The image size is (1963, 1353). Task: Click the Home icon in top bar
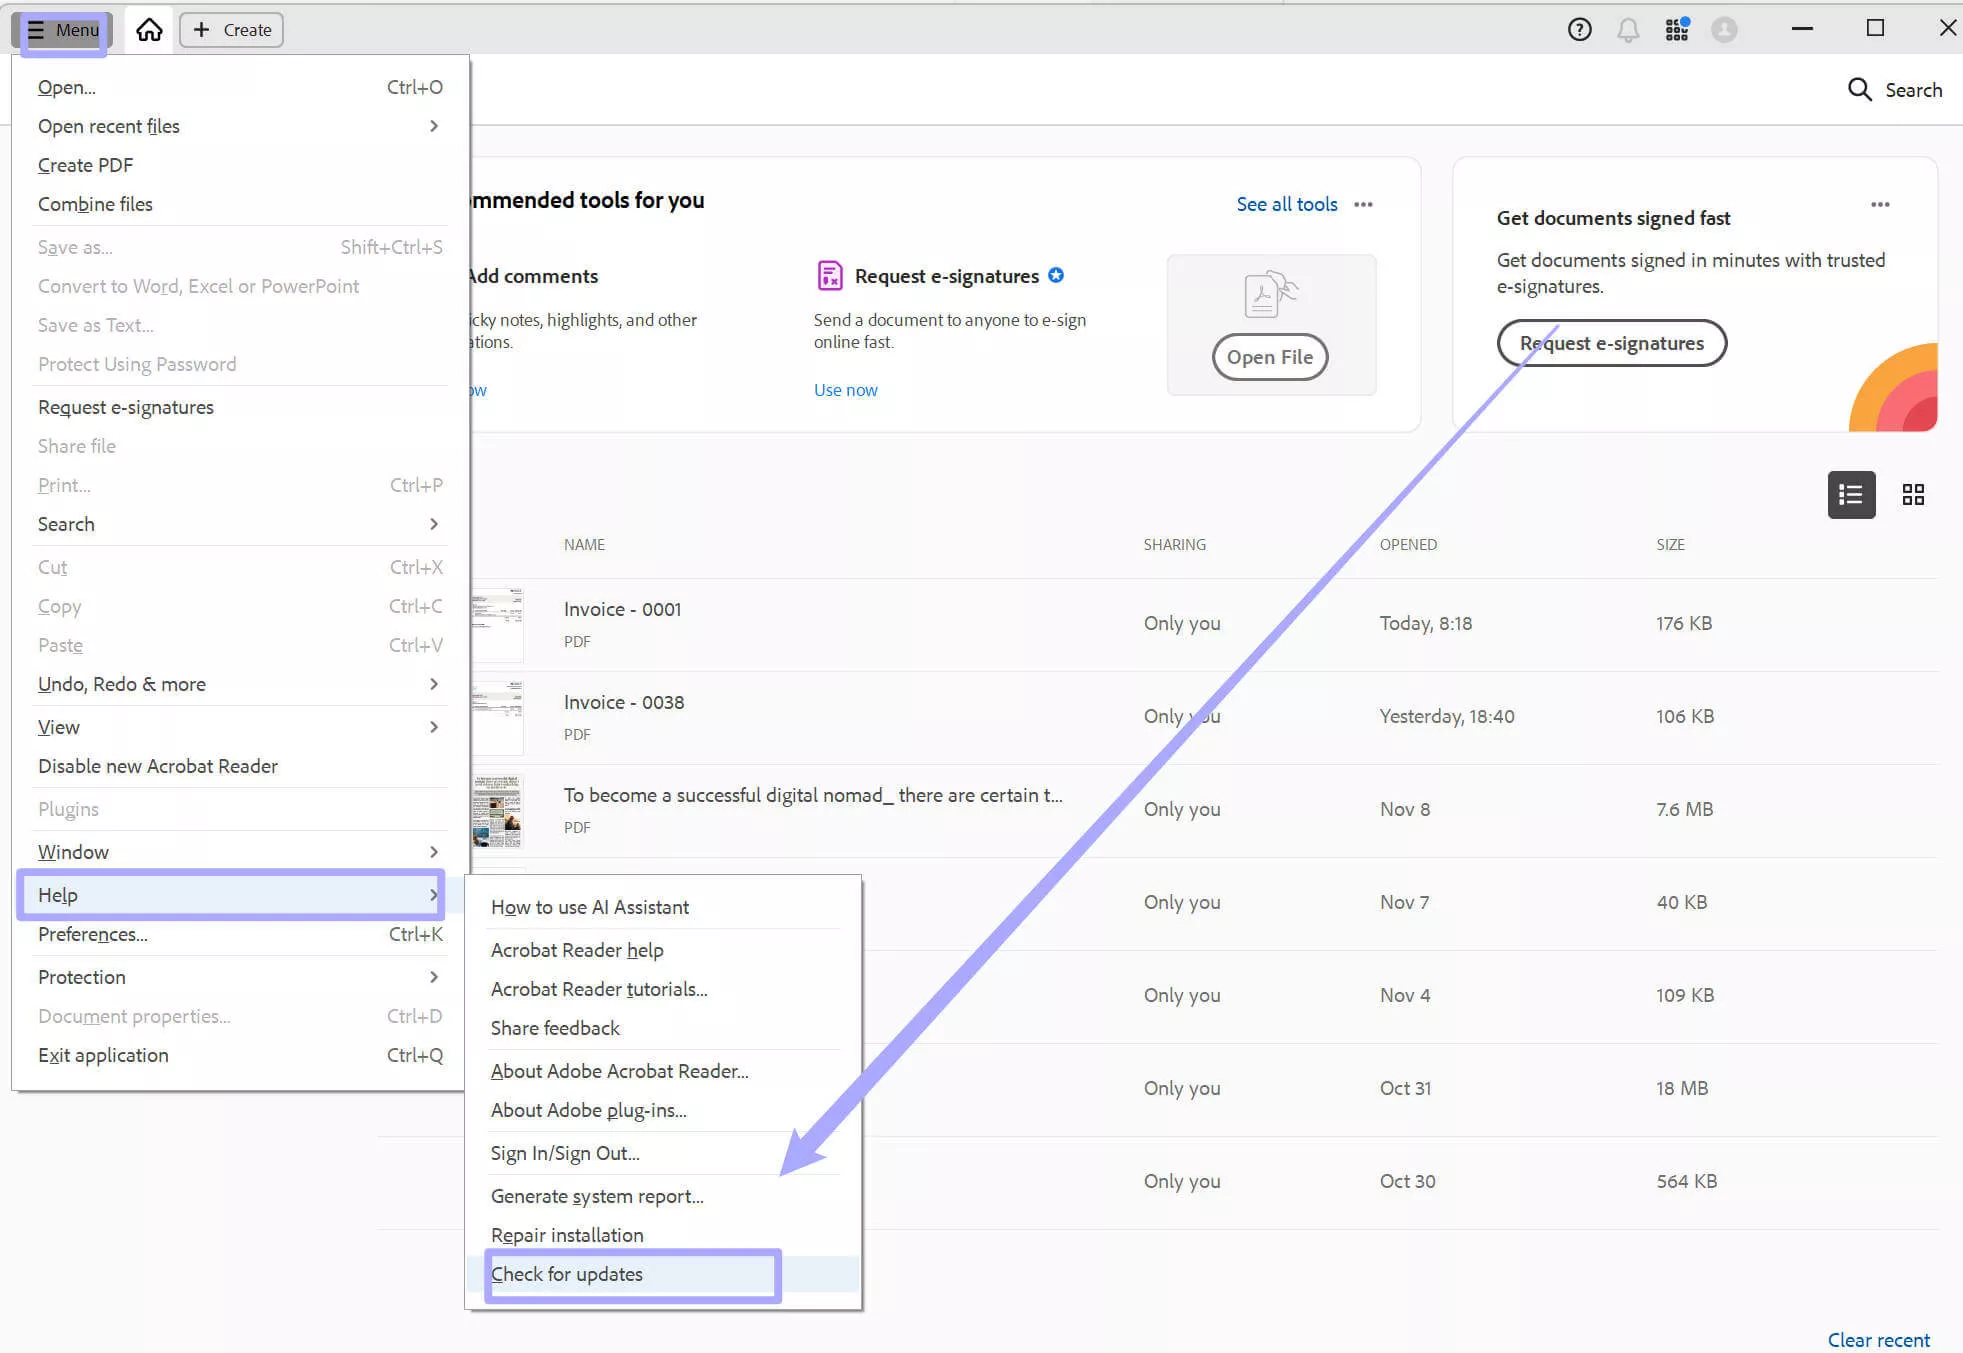[149, 30]
